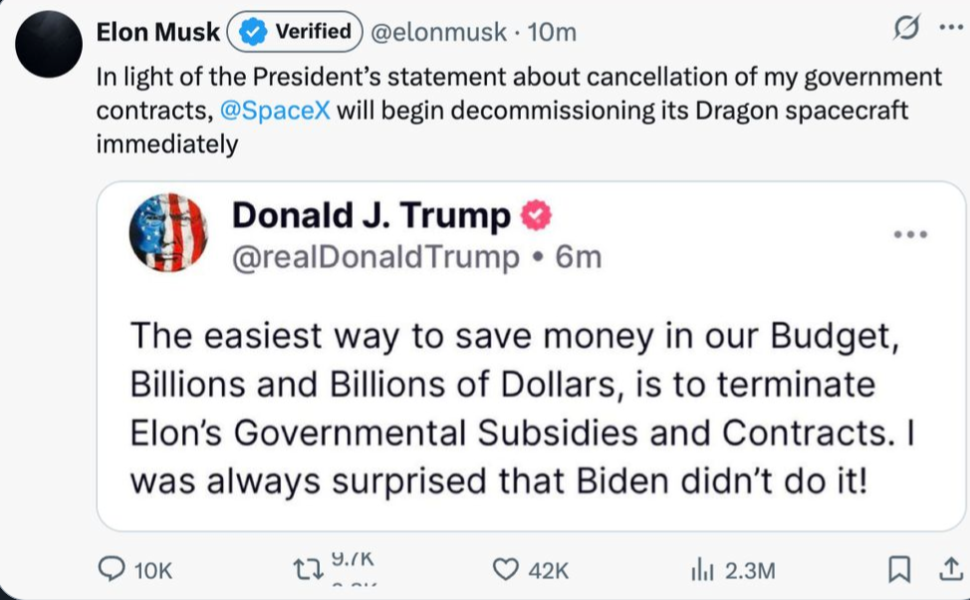The height and width of the screenshot is (600, 970).
Task: Click Donald J. Trump's flag avatar
Action: click(167, 233)
